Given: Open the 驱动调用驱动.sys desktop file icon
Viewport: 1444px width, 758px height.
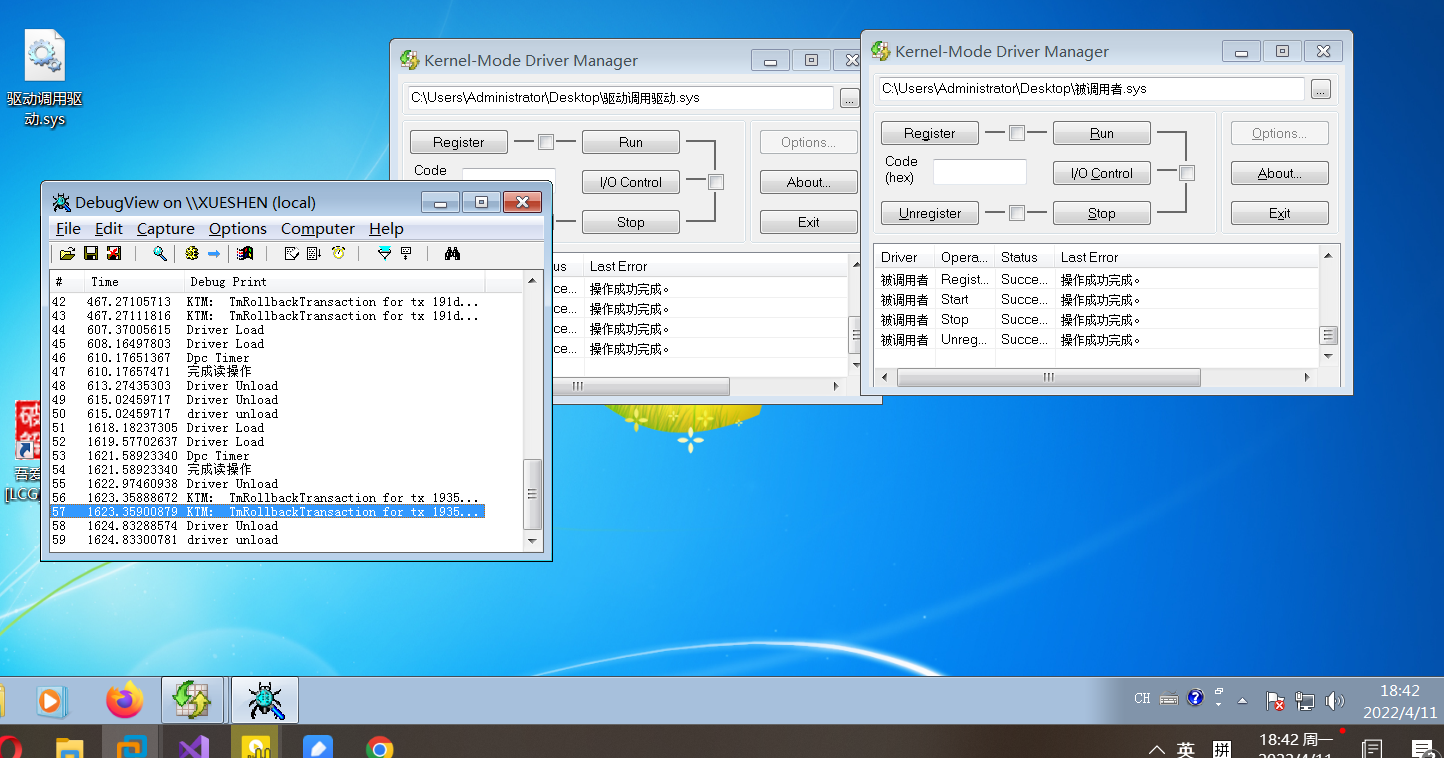Looking at the screenshot, I should (44, 80).
